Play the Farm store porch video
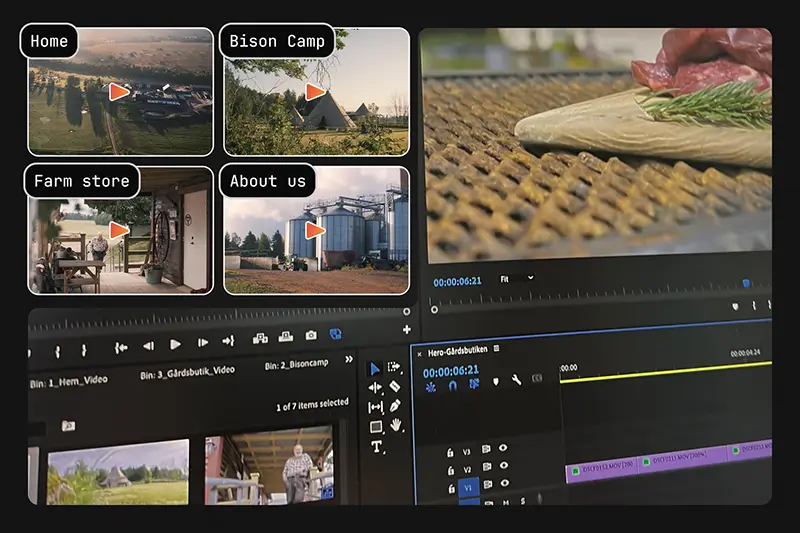 (119, 230)
